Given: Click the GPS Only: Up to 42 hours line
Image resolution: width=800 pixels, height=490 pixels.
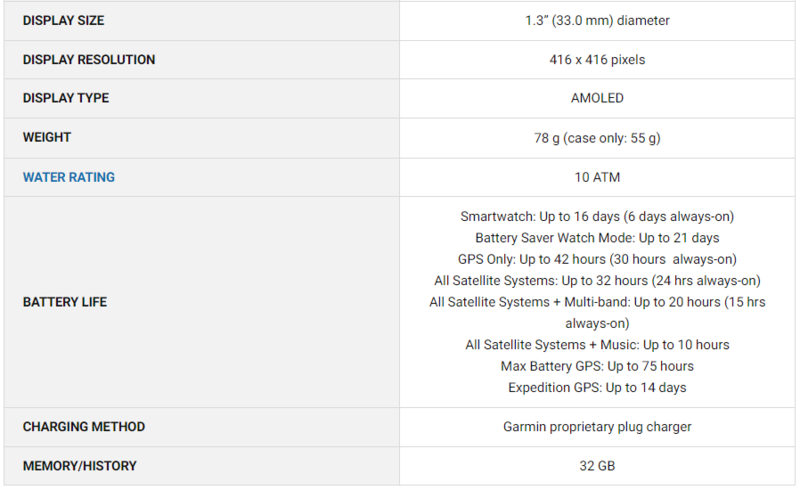Looking at the screenshot, I should (597, 259).
